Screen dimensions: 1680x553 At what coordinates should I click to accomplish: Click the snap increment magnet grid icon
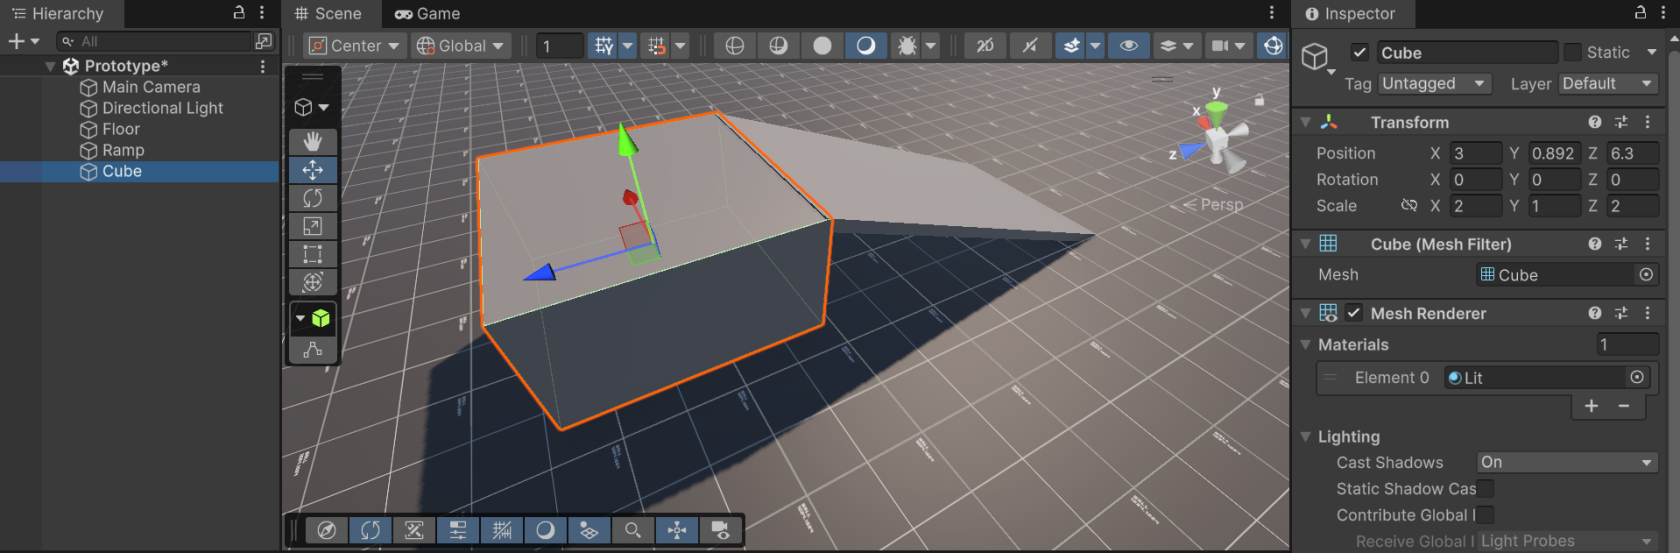click(656, 46)
